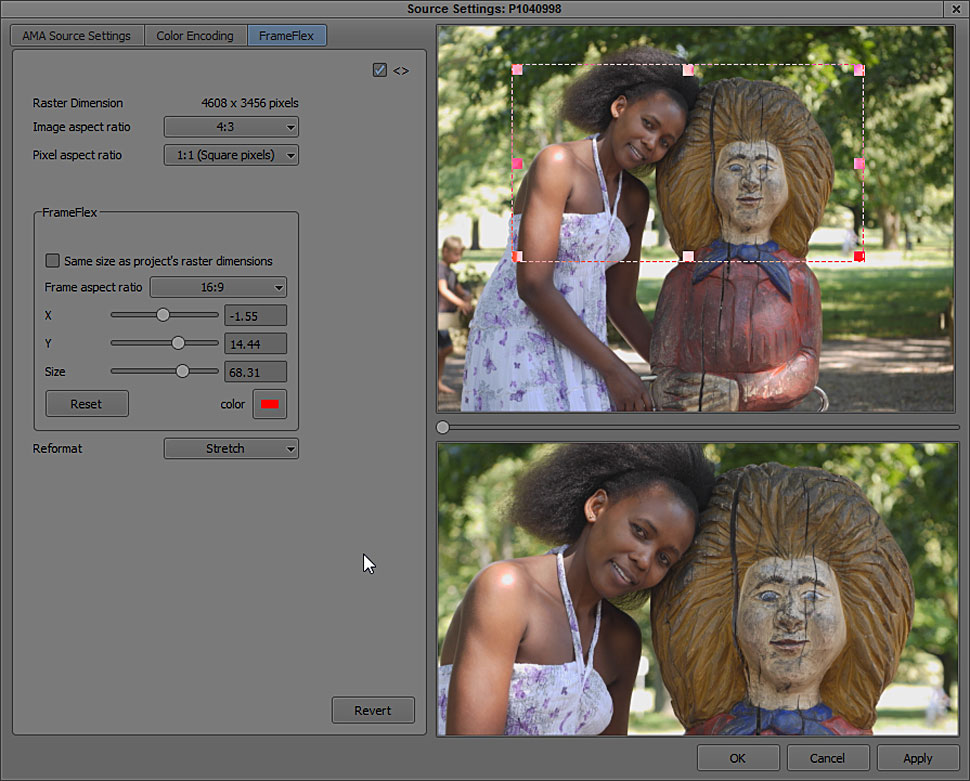Click the Size value input field

click(255, 372)
